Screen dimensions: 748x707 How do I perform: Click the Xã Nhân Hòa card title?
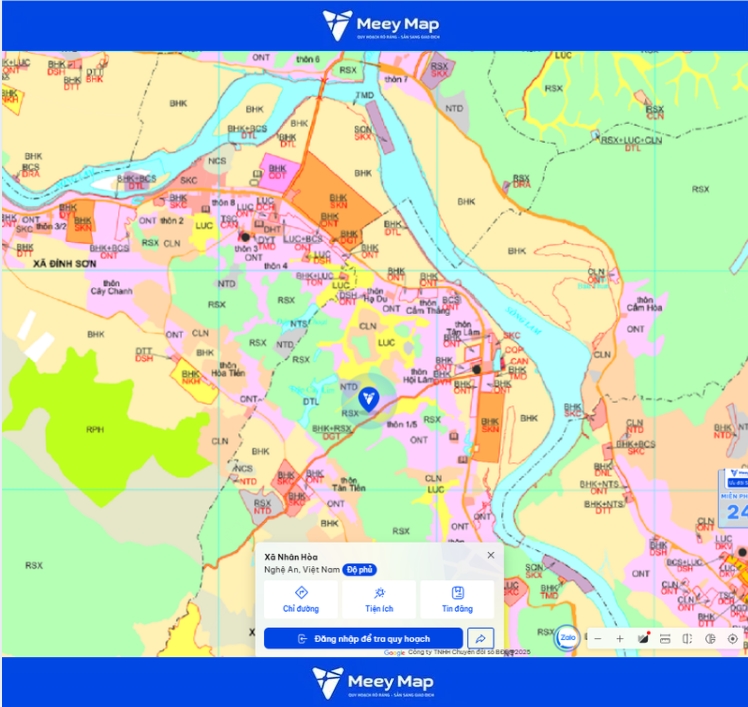[x=291, y=557]
